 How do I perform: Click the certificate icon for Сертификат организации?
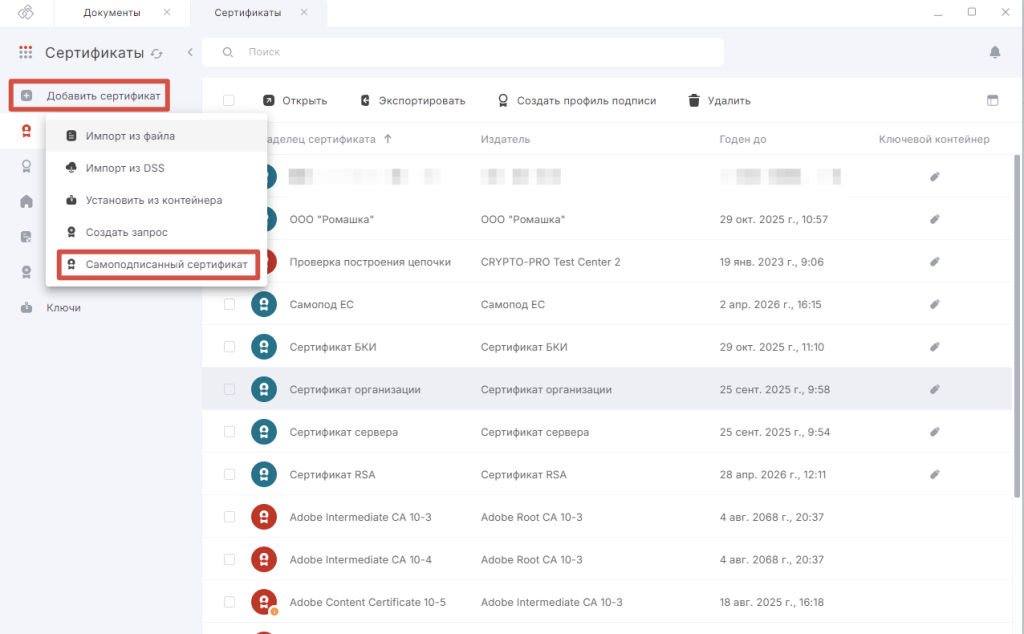point(264,389)
